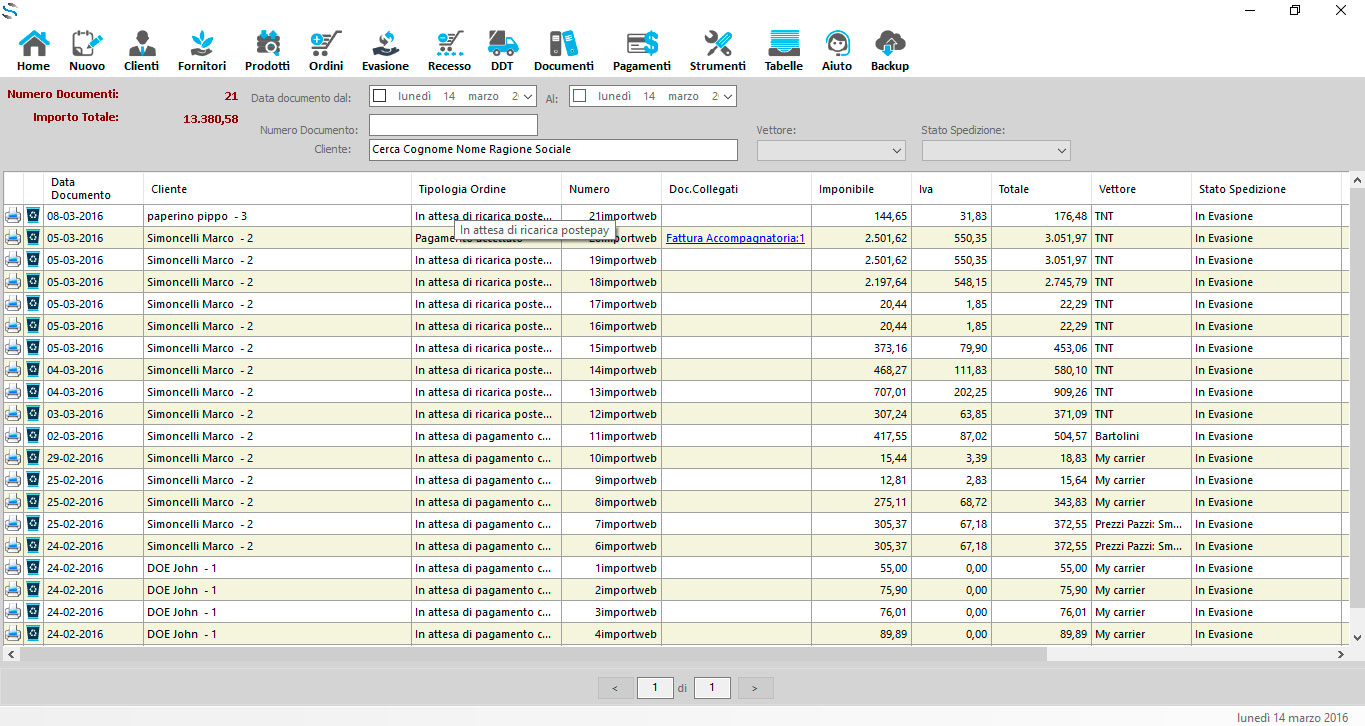Open Pagamenti from the toolbar

[641, 50]
